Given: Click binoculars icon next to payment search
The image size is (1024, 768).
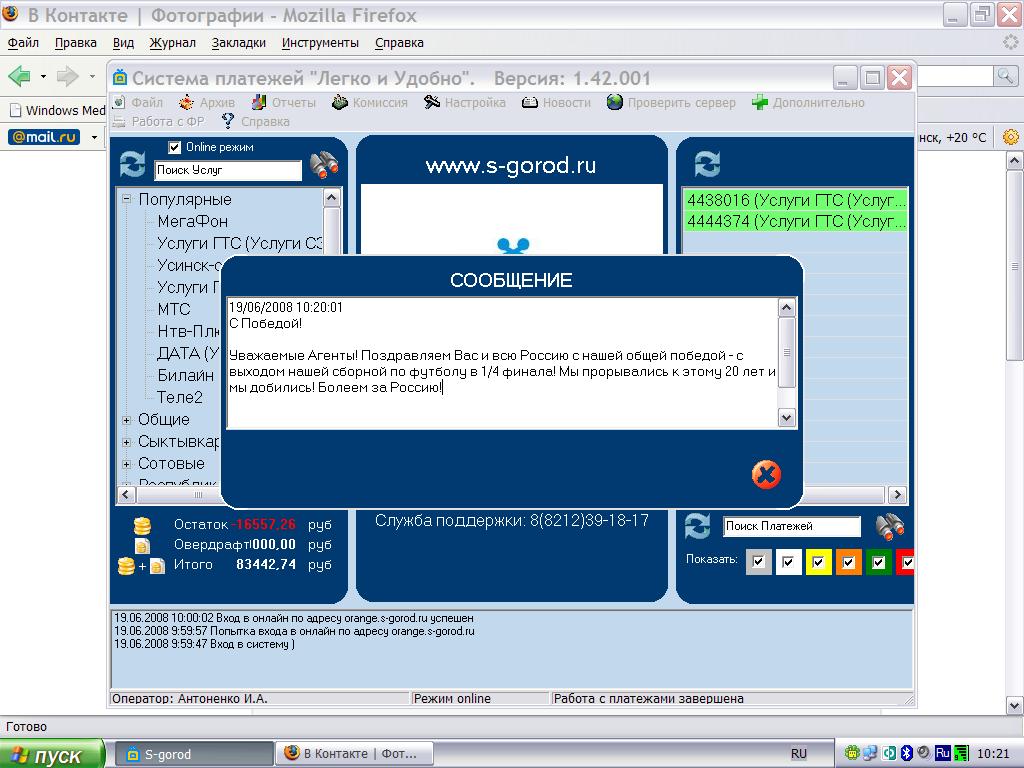Looking at the screenshot, I should (x=889, y=525).
